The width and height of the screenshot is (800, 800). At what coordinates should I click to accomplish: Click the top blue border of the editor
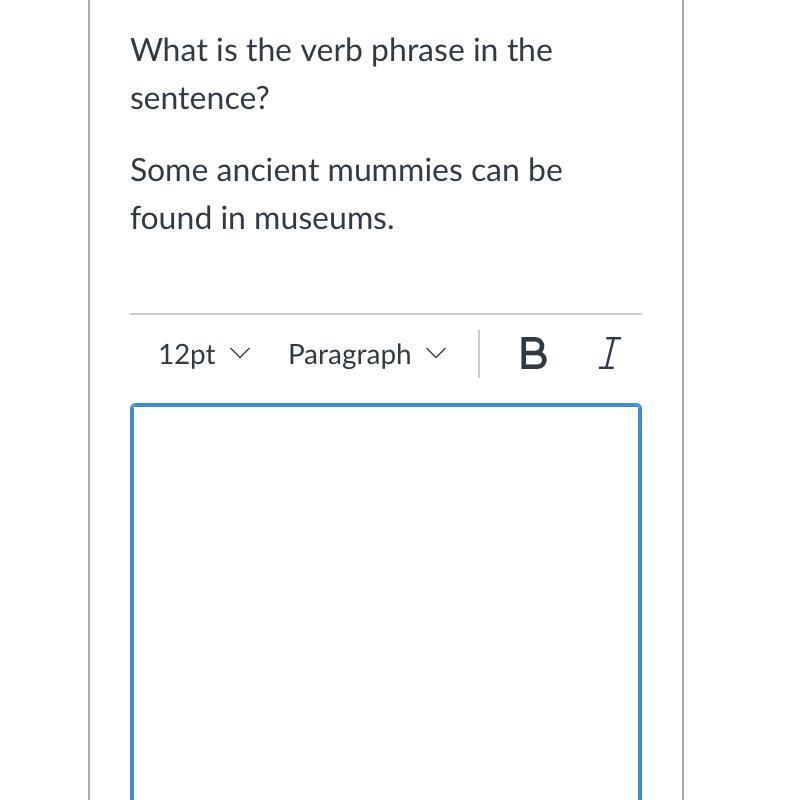(x=386, y=406)
